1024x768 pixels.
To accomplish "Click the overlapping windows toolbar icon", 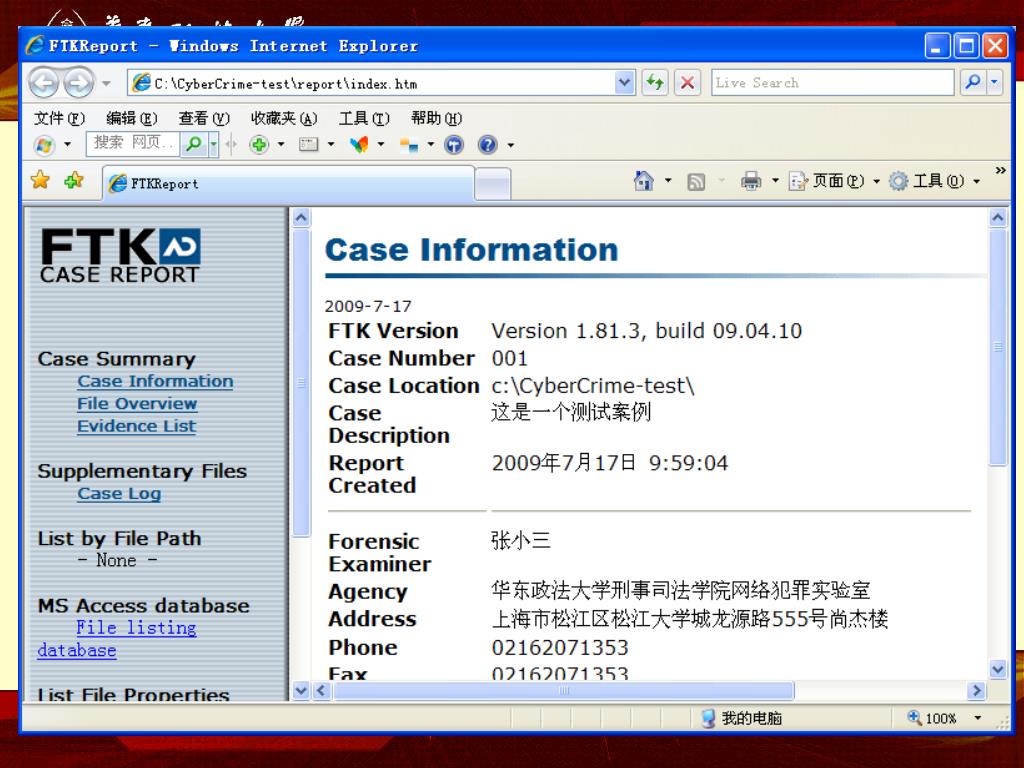I will point(409,144).
